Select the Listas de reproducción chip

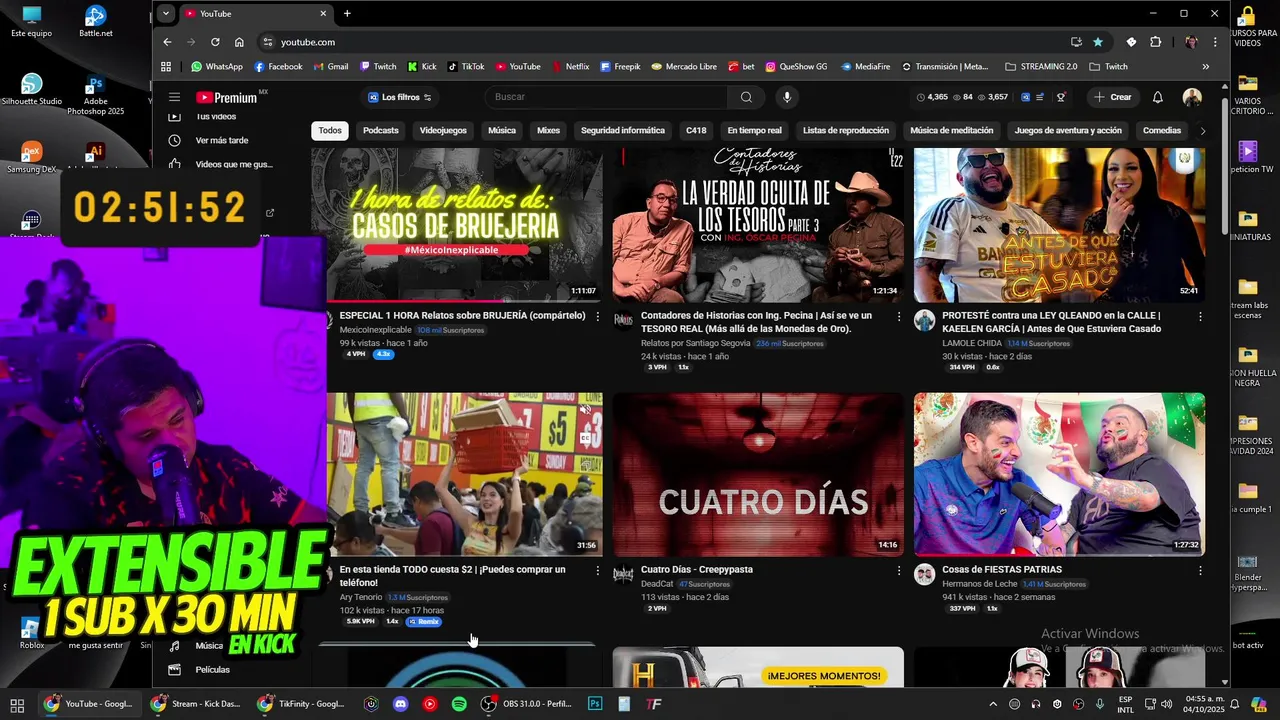pos(846,130)
